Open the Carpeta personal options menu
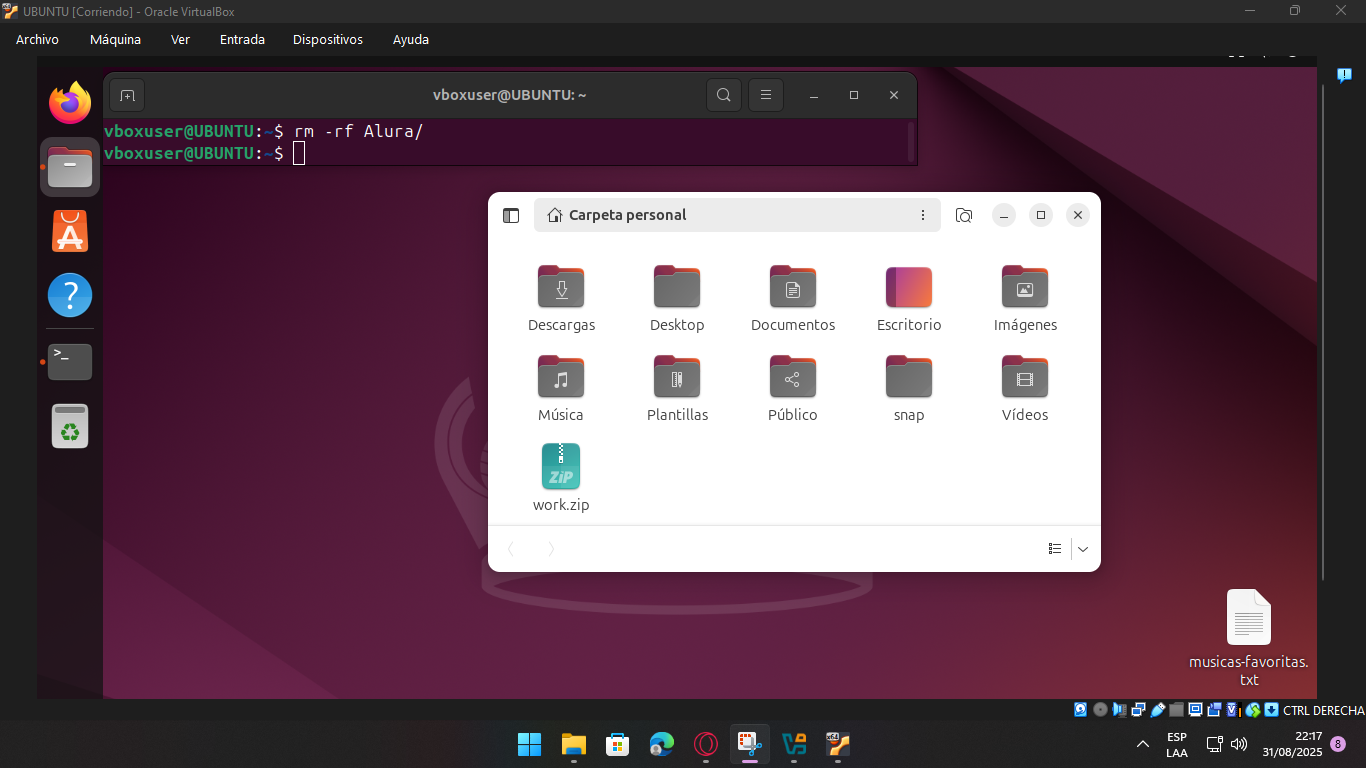This screenshot has height=768, width=1366. 922,215
